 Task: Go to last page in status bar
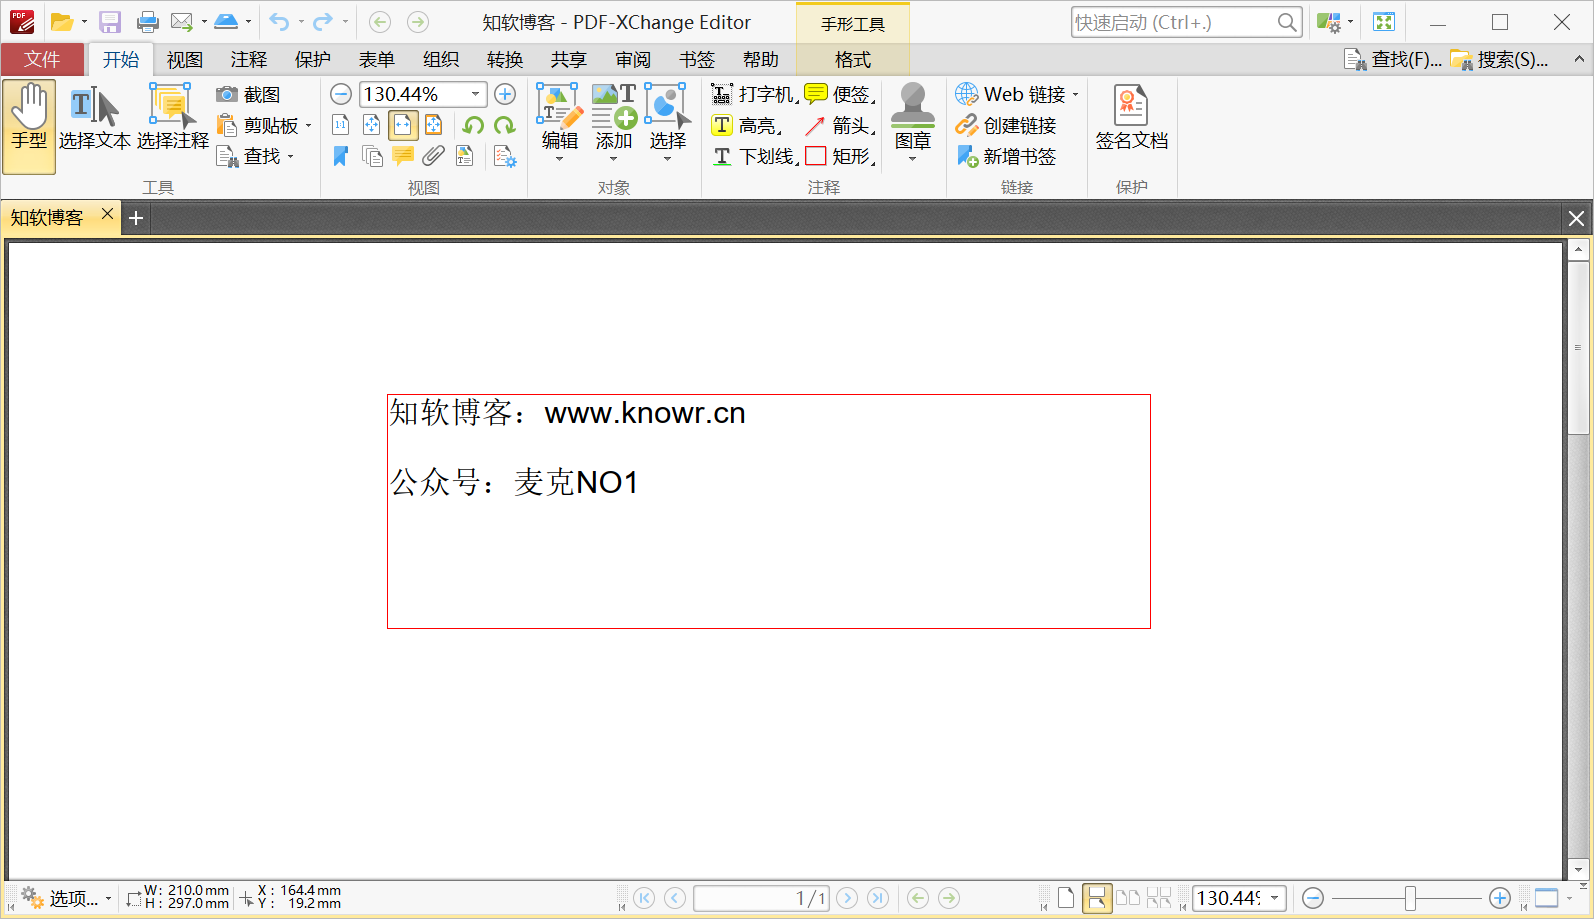878,898
